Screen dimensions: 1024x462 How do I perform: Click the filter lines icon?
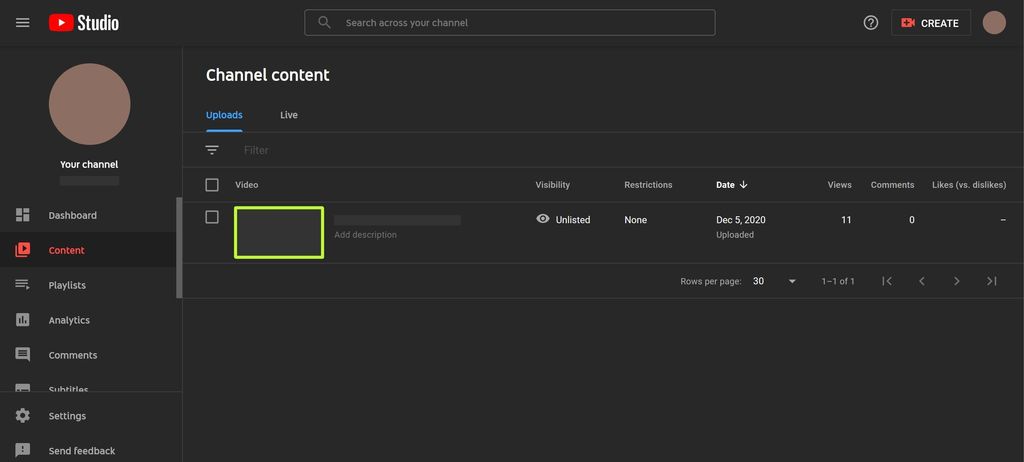(x=212, y=150)
